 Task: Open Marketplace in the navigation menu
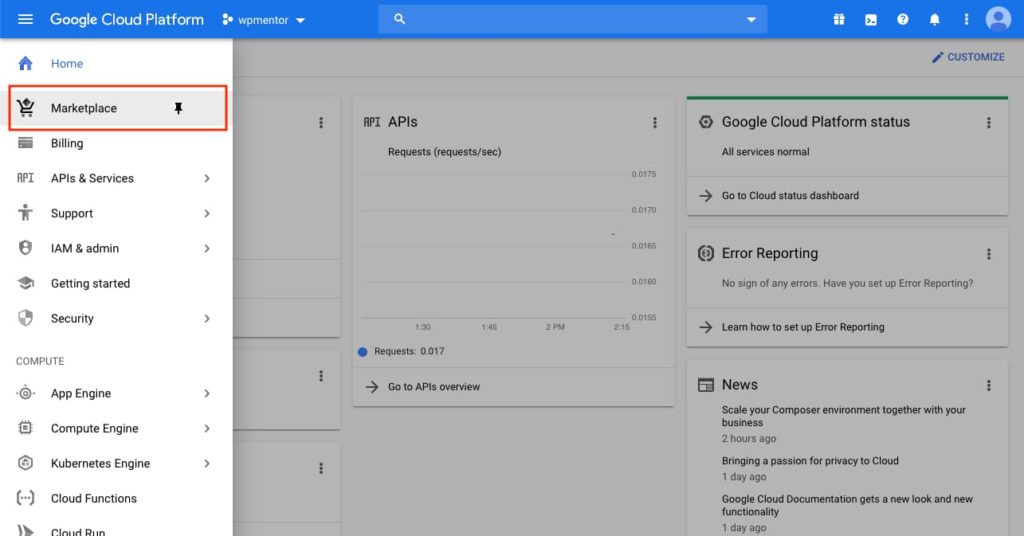pos(84,108)
